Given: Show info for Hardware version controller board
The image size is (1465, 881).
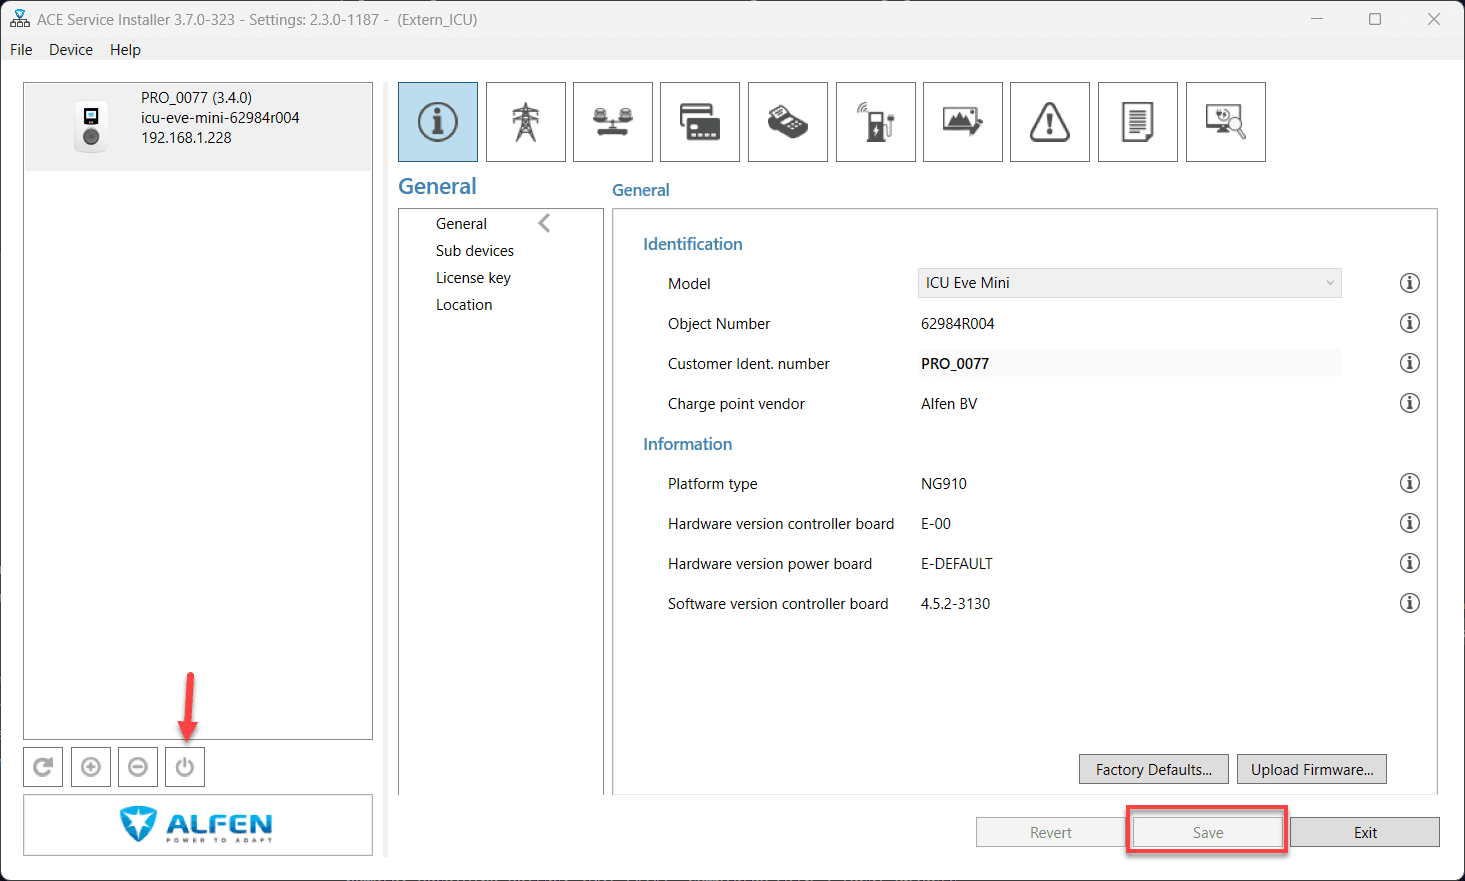Looking at the screenshot, I should coord(1410,523).
